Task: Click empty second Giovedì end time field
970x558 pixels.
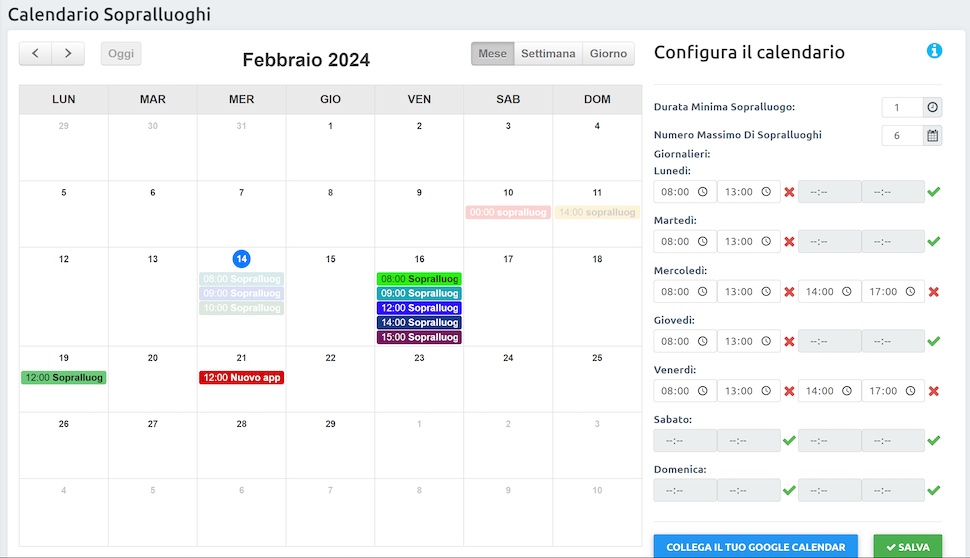Action: point(893,341)
